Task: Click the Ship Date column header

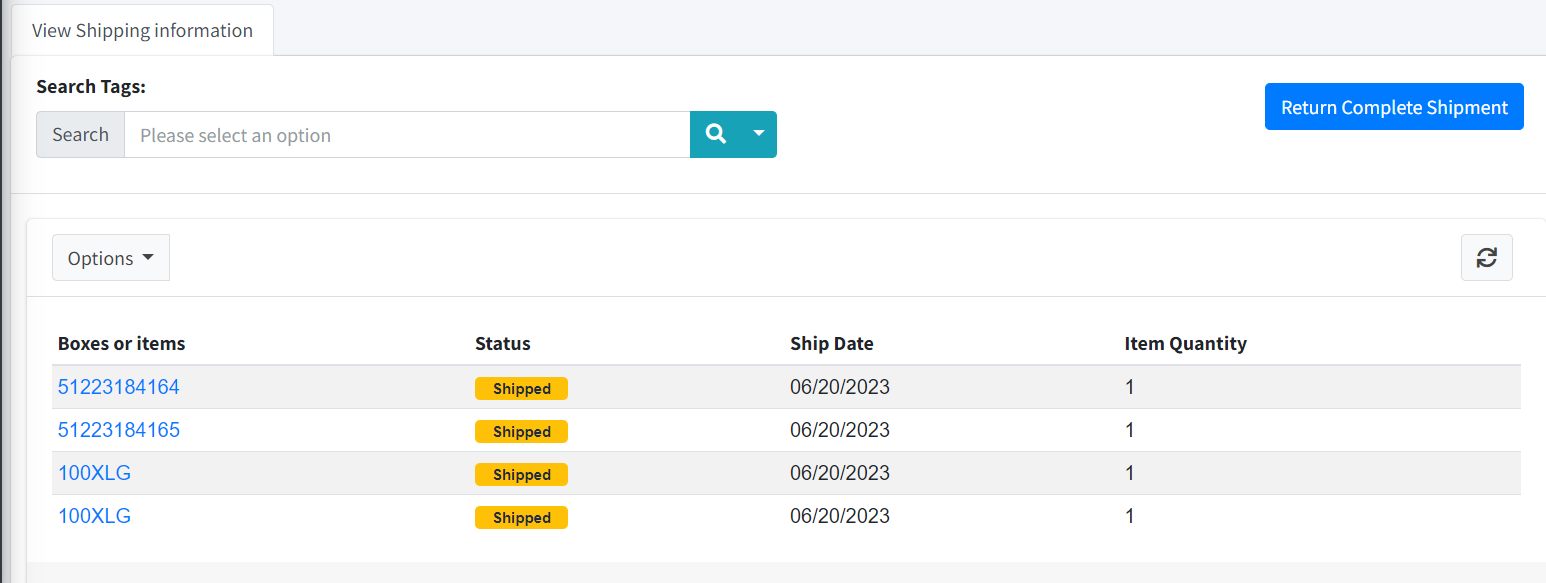Action: pyautogui.click(x=831, y=343)
